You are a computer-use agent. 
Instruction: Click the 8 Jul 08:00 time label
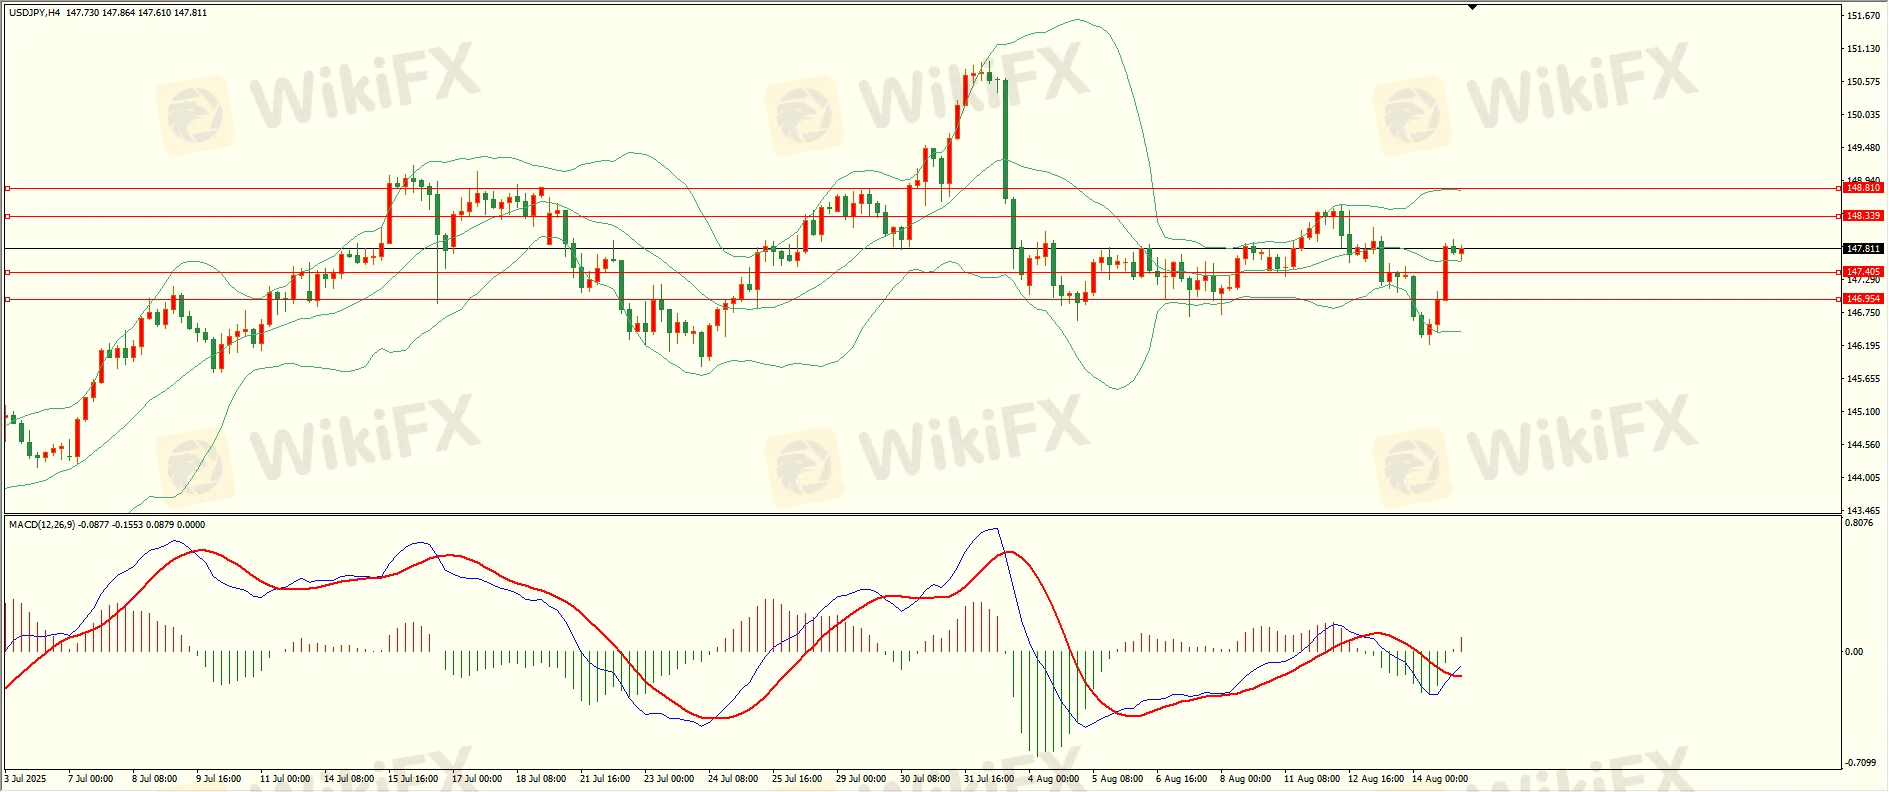tap(155, 779)
